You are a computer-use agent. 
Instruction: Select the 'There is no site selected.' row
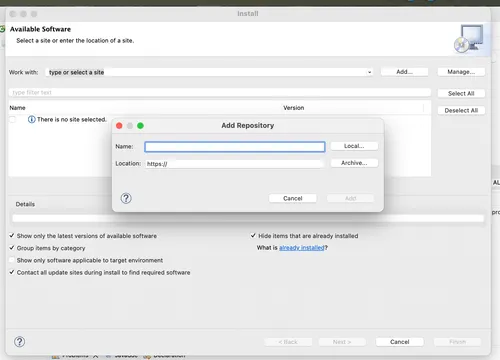coord(72,119)
